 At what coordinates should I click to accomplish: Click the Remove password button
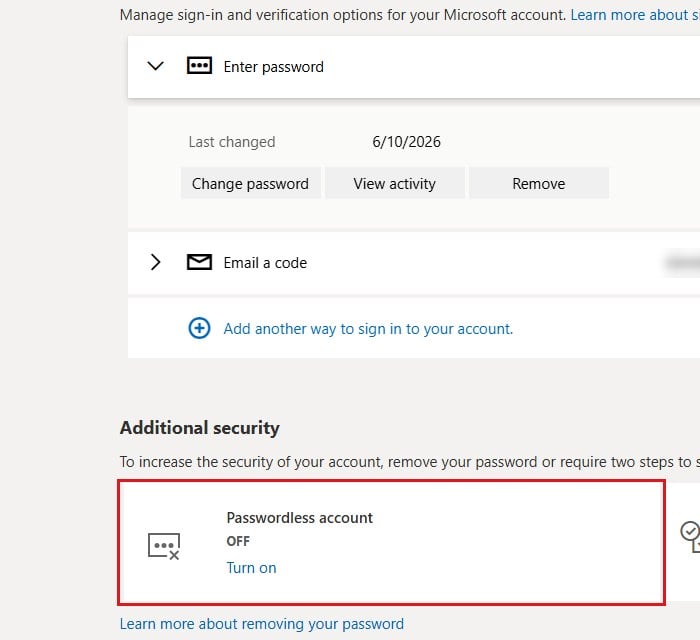tap(539, 183)
